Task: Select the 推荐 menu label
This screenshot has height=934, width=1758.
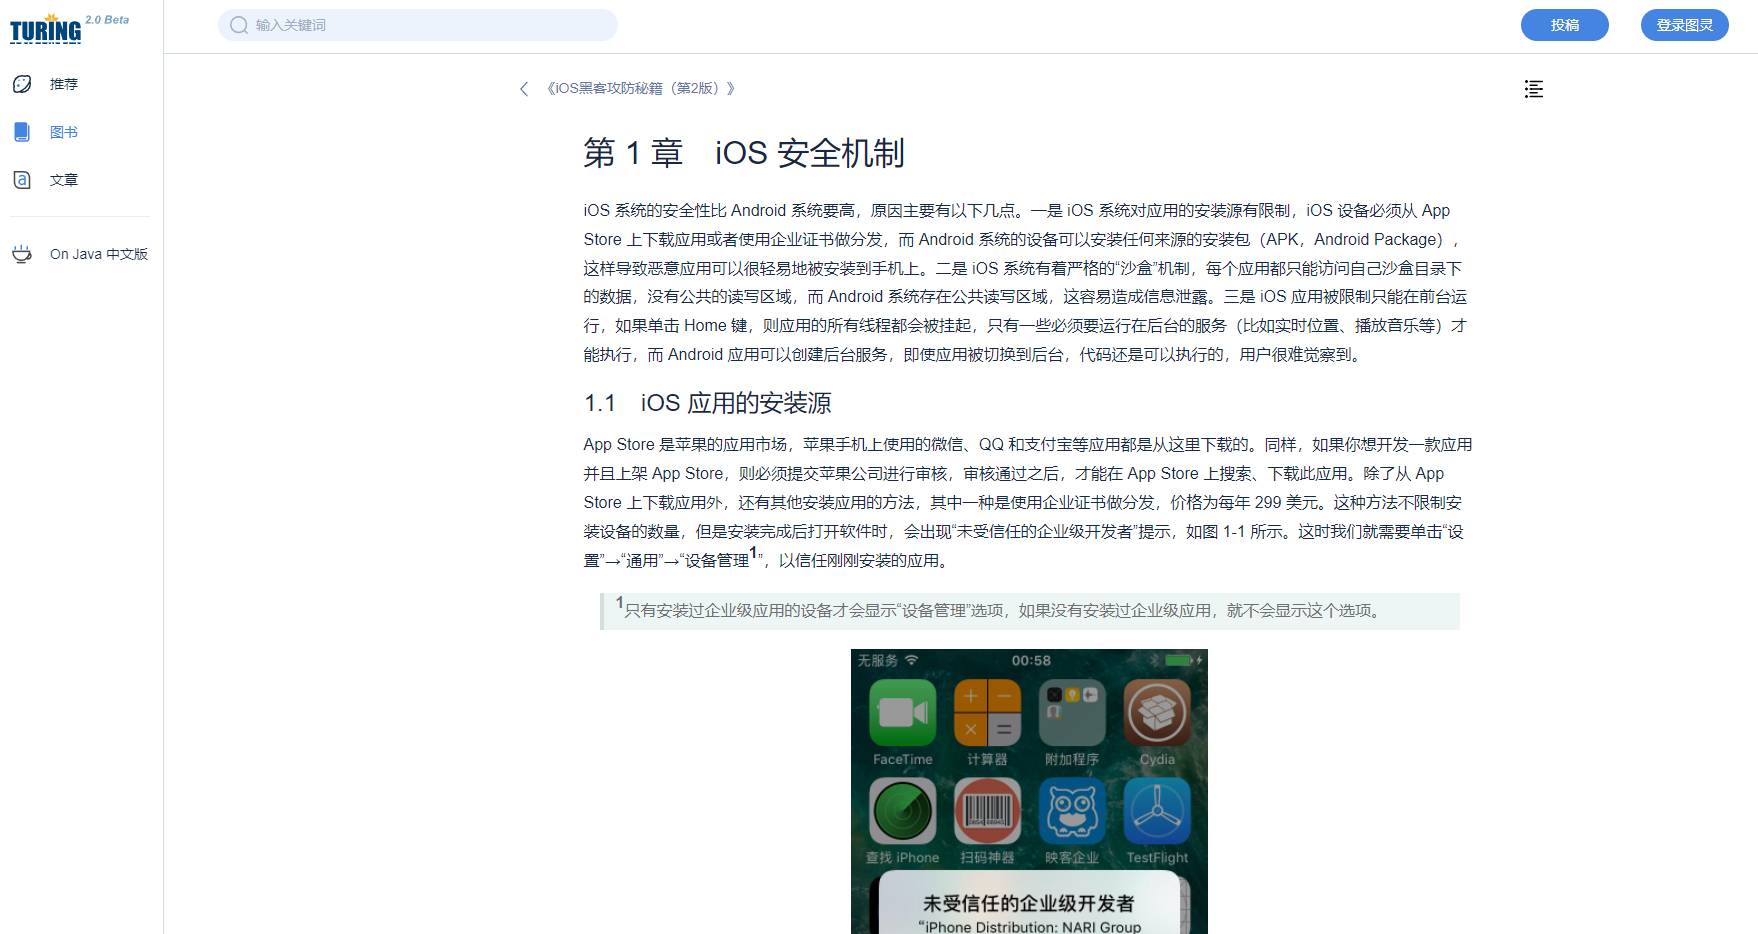Action: coord(64,84)
